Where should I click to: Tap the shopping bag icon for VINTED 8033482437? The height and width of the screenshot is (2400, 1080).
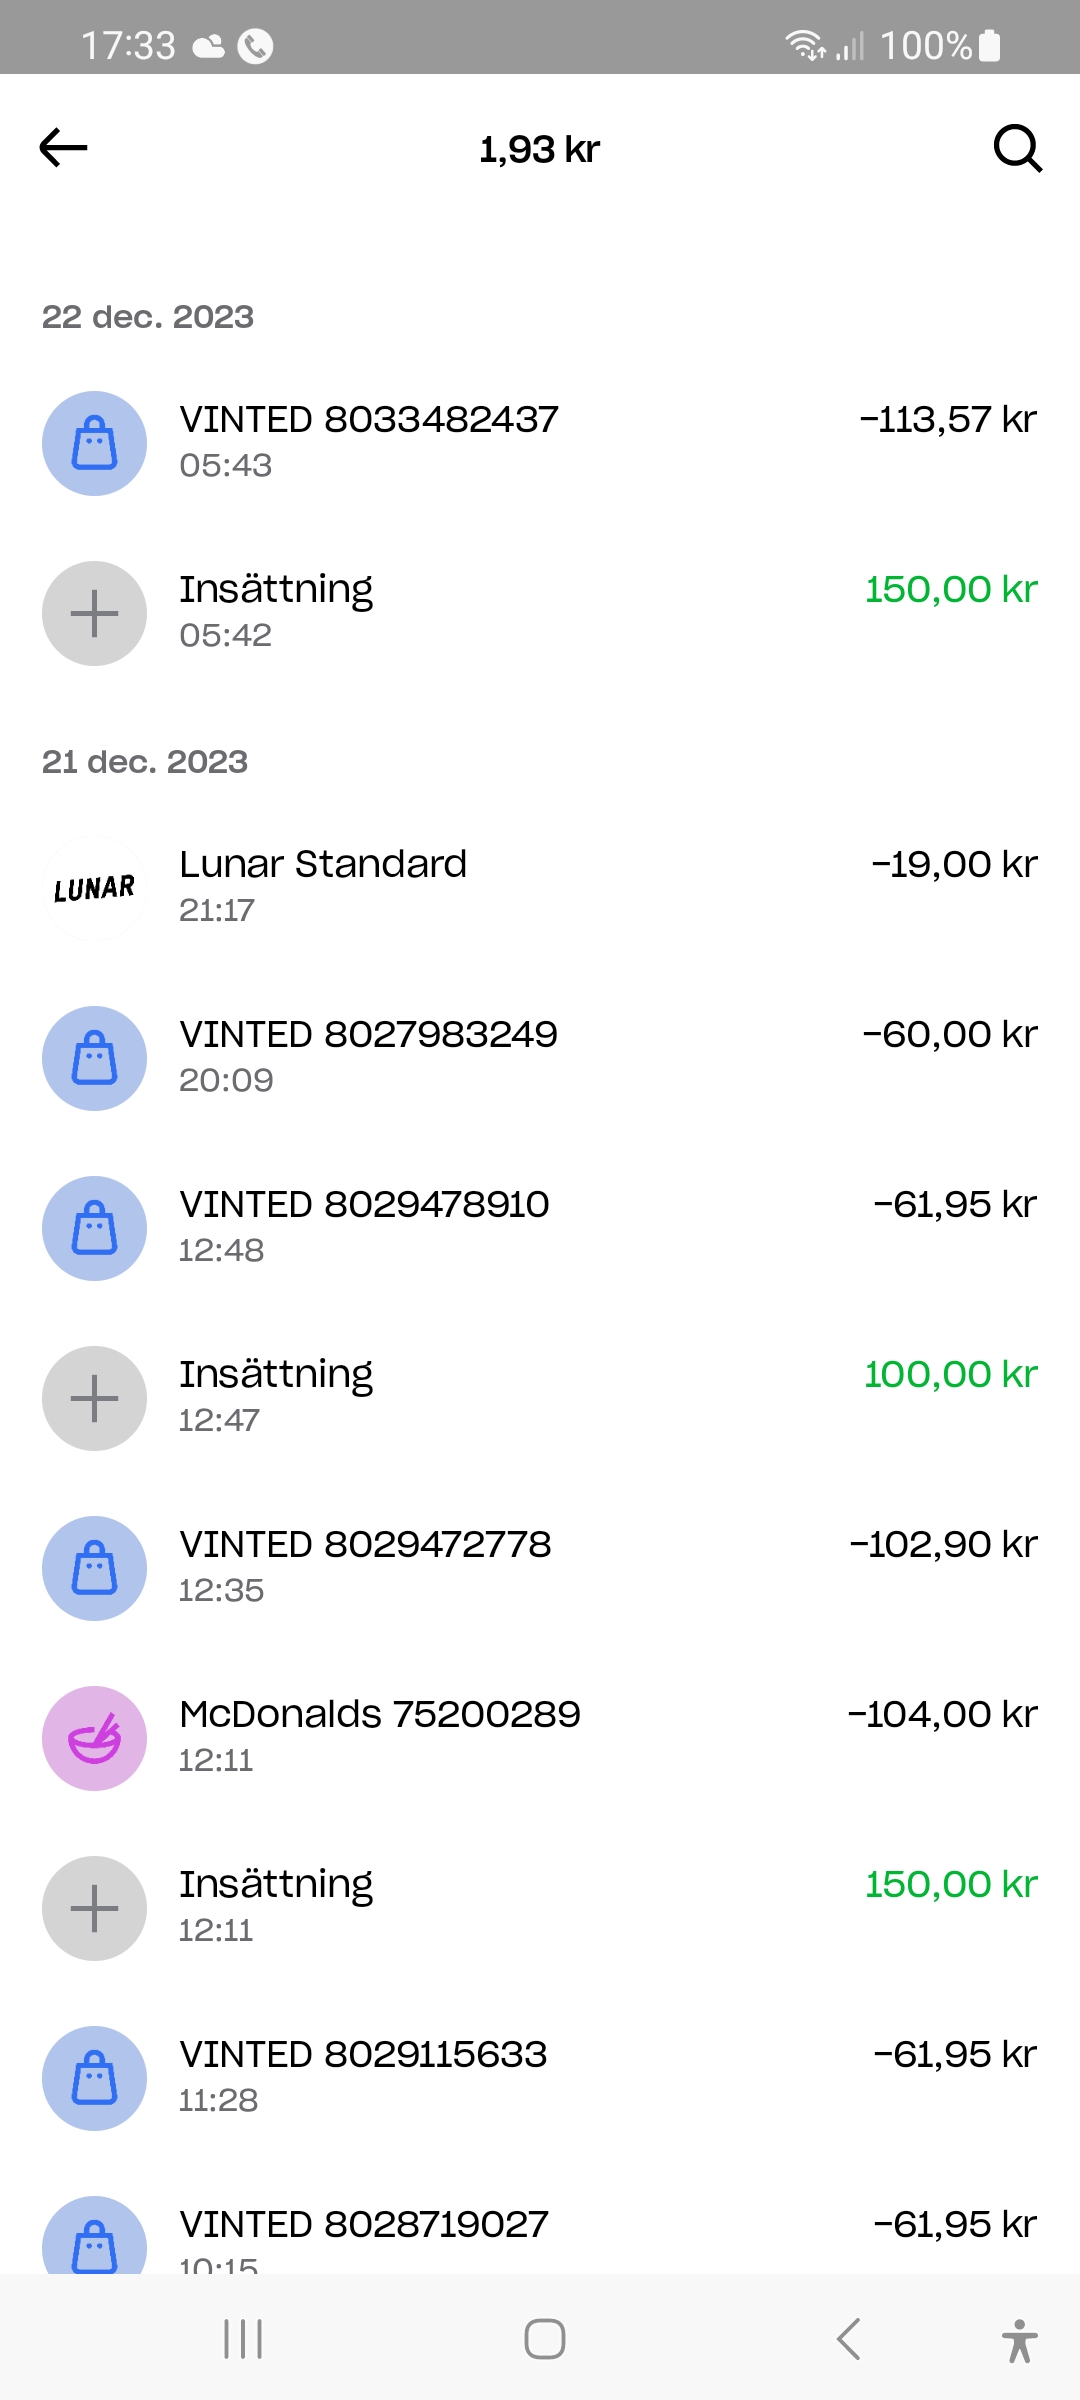[94, 443]
